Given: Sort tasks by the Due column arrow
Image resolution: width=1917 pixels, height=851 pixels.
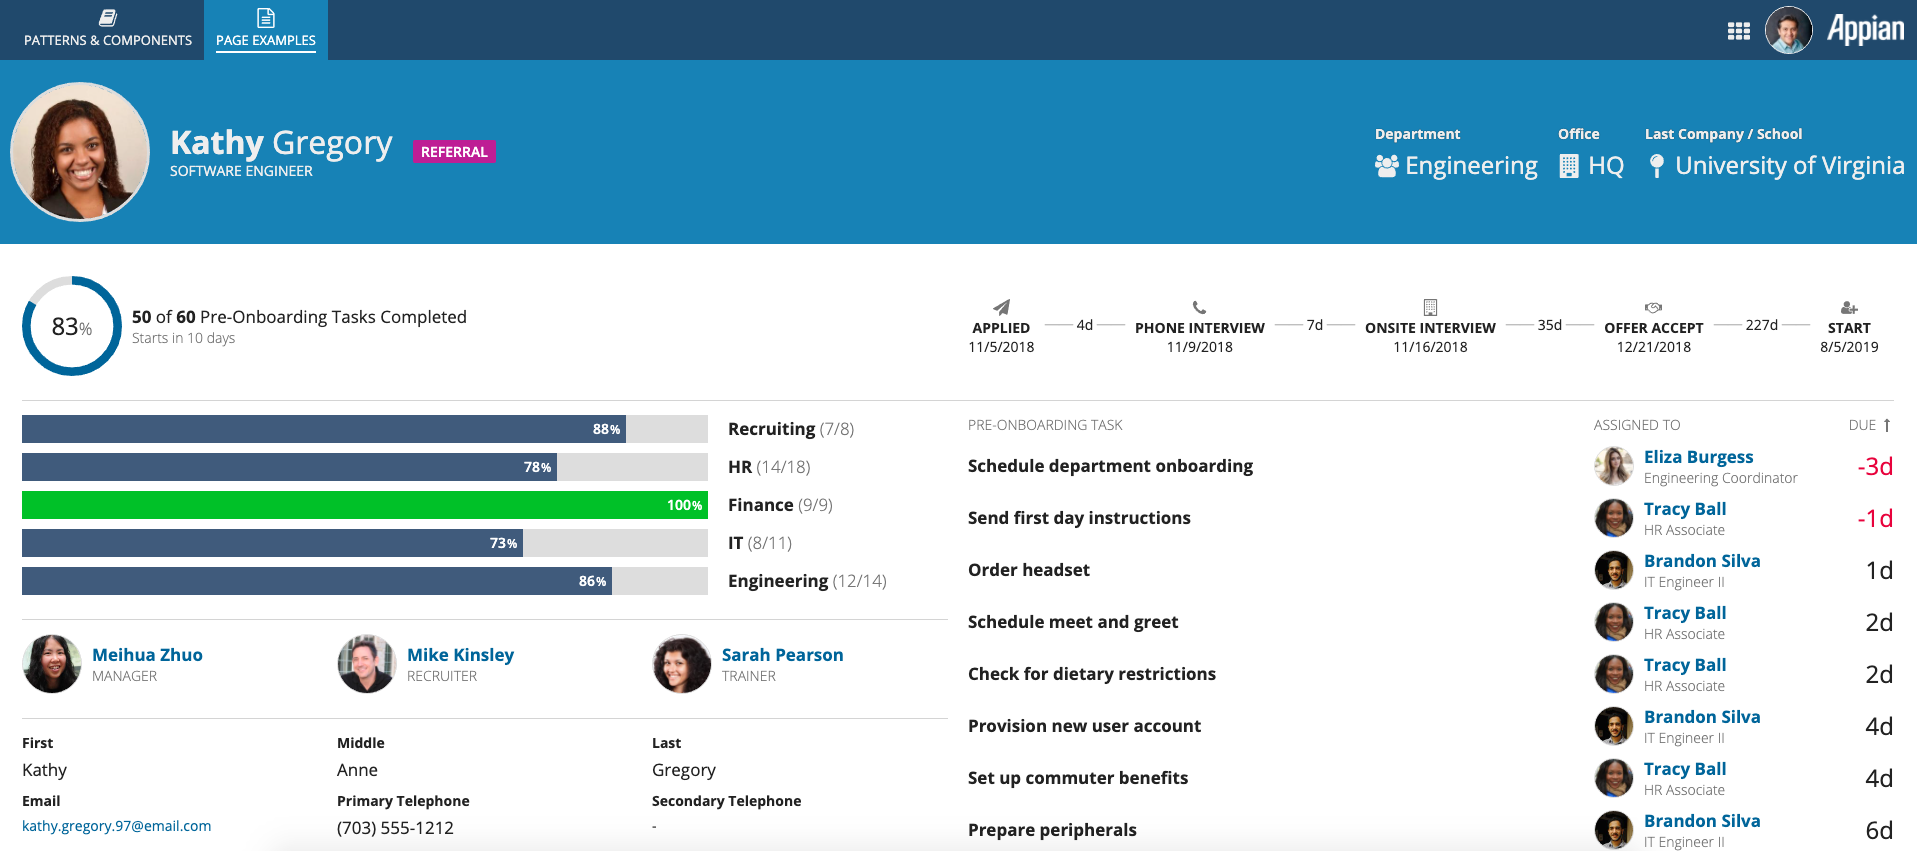Looking at the screenshot, I should [1886, 425].
